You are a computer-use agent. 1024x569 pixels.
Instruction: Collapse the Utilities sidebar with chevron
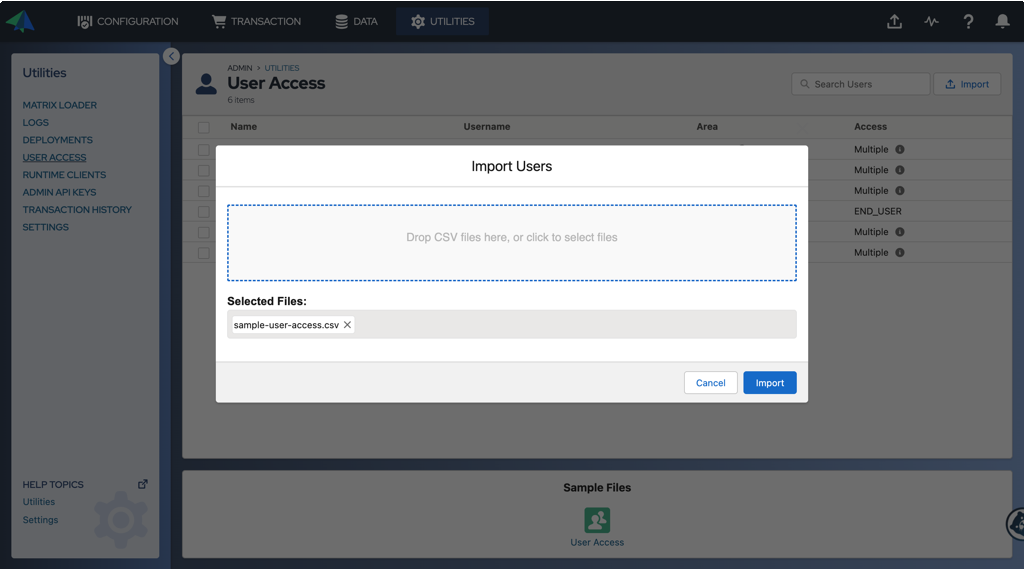(171, 56)
